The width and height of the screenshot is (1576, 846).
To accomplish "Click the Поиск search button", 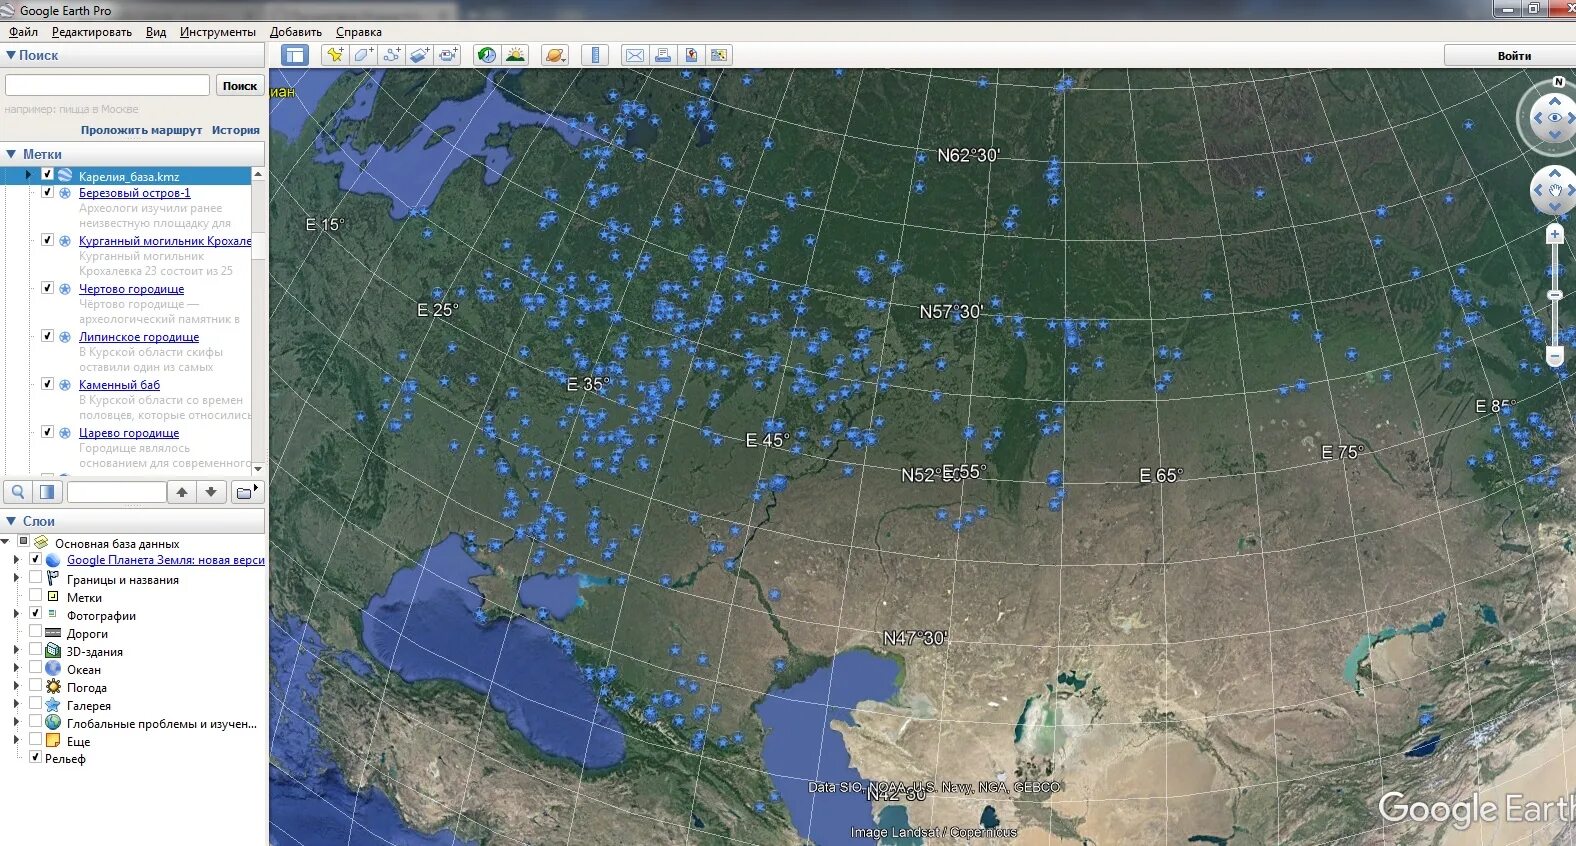I will point(240,86).
